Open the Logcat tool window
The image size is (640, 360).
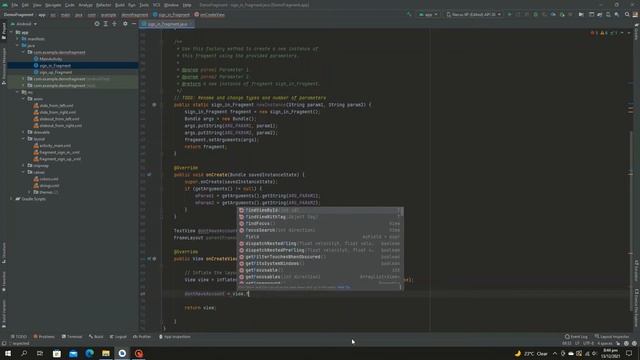[x=118, y=337]
